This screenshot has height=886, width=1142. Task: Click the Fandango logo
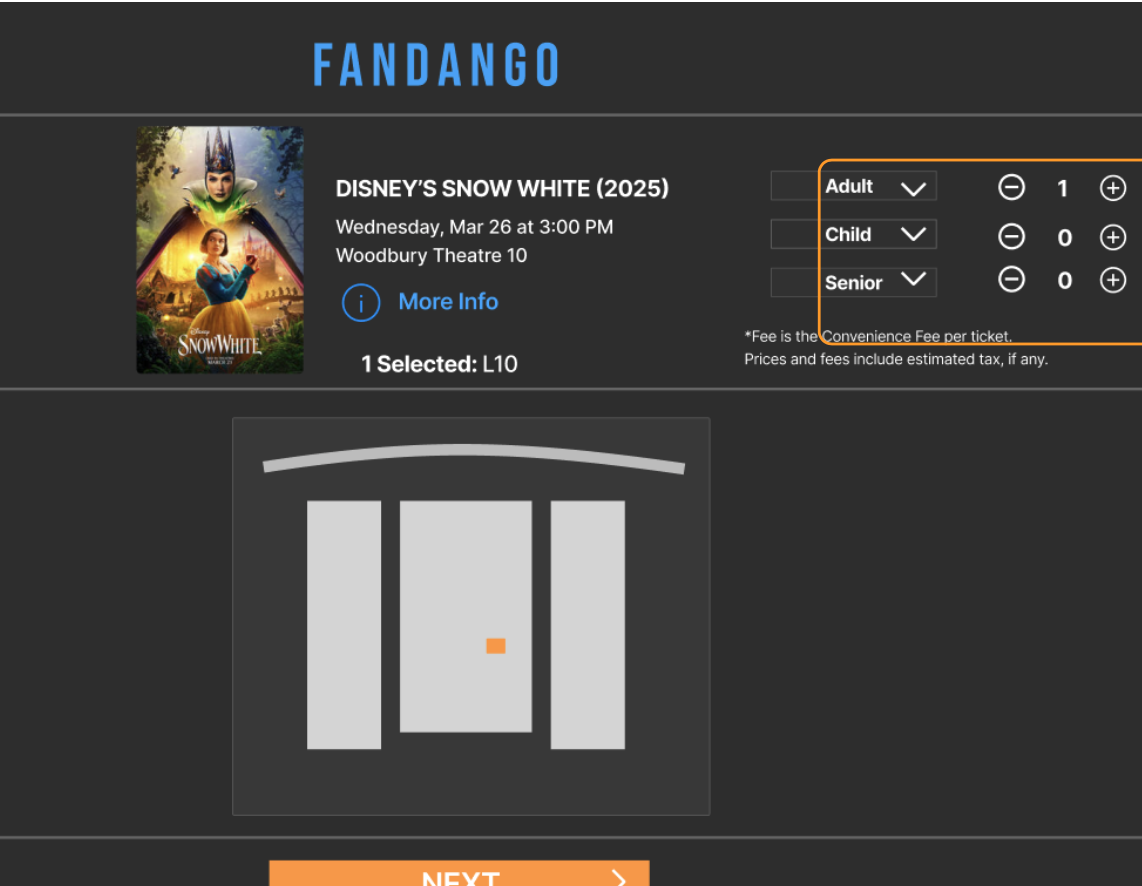pyautogui.click(x=437, y=64)
